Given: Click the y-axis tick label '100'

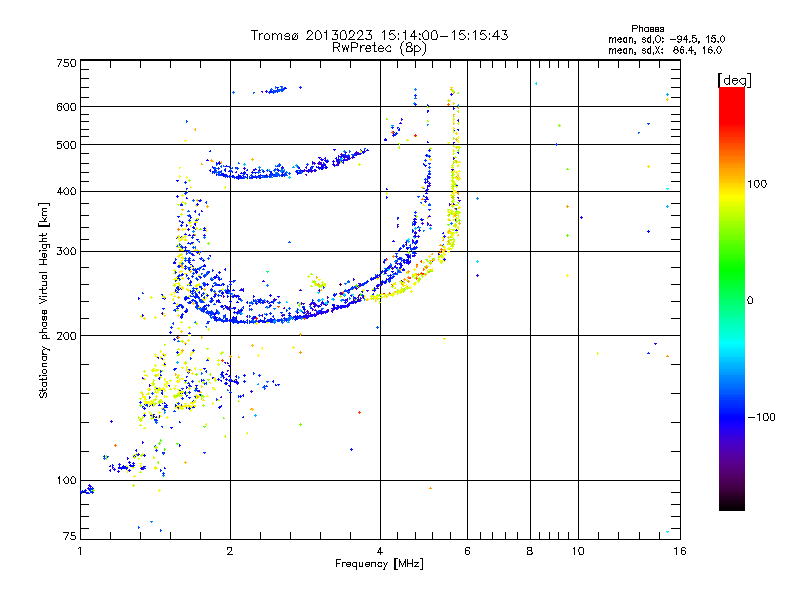Looking at the screenshot, I should [x=66, y=480].
